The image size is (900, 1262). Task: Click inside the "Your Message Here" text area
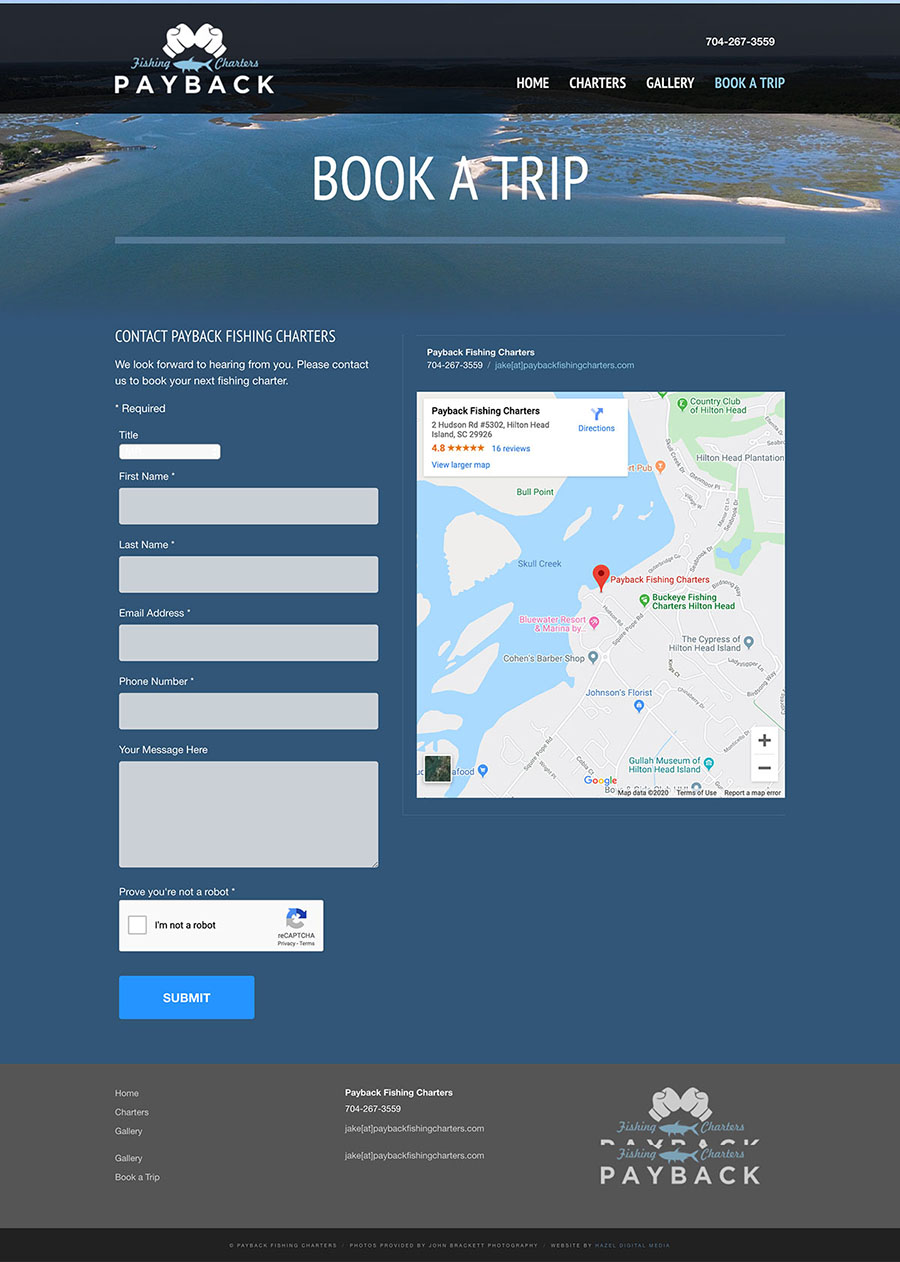point(248,814)
